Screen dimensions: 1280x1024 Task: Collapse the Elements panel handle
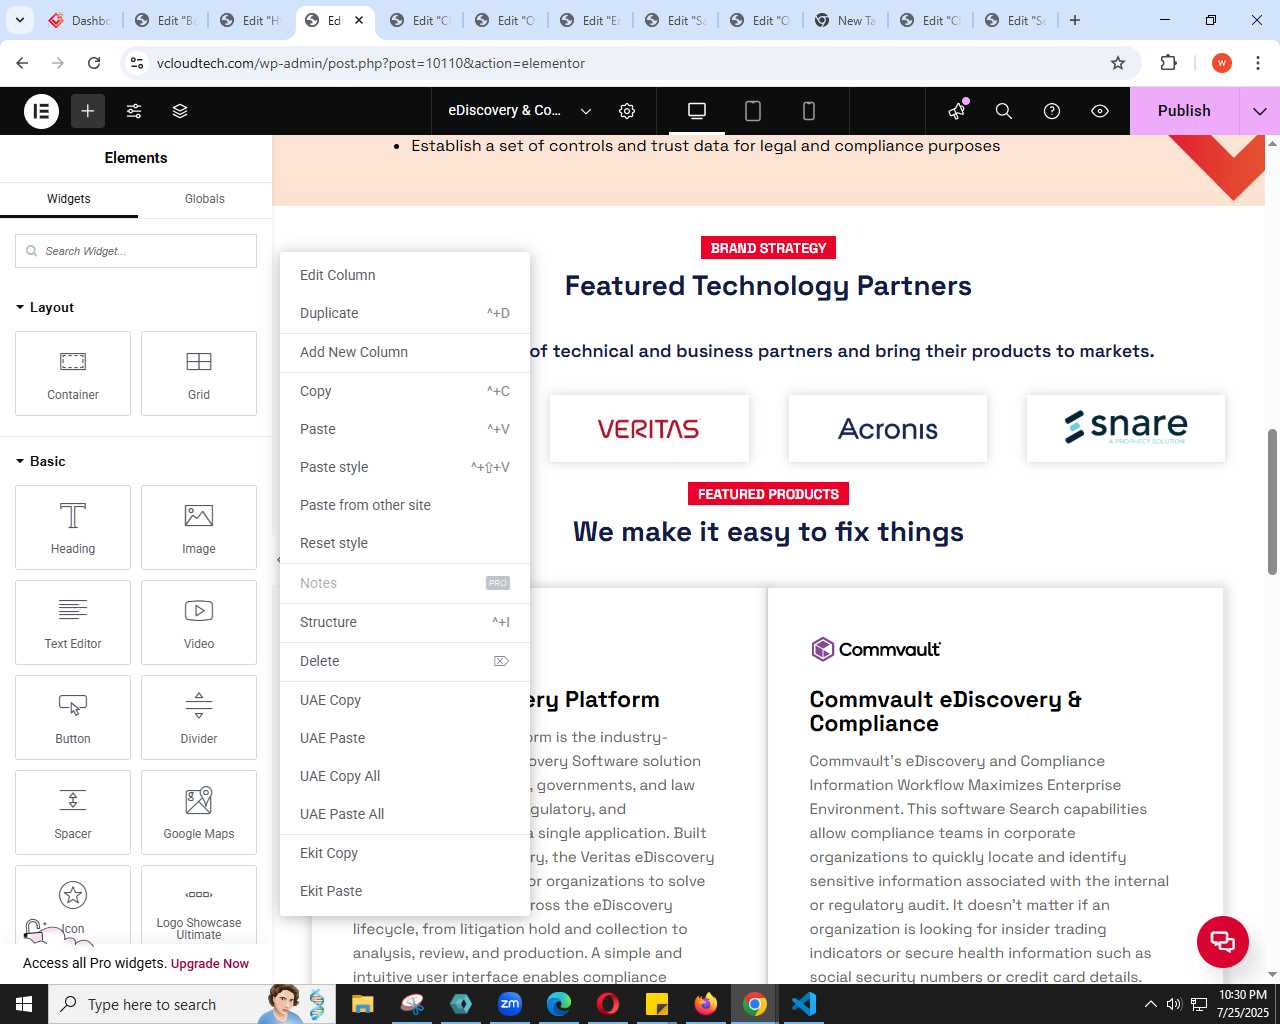click(x=278, y=560)
